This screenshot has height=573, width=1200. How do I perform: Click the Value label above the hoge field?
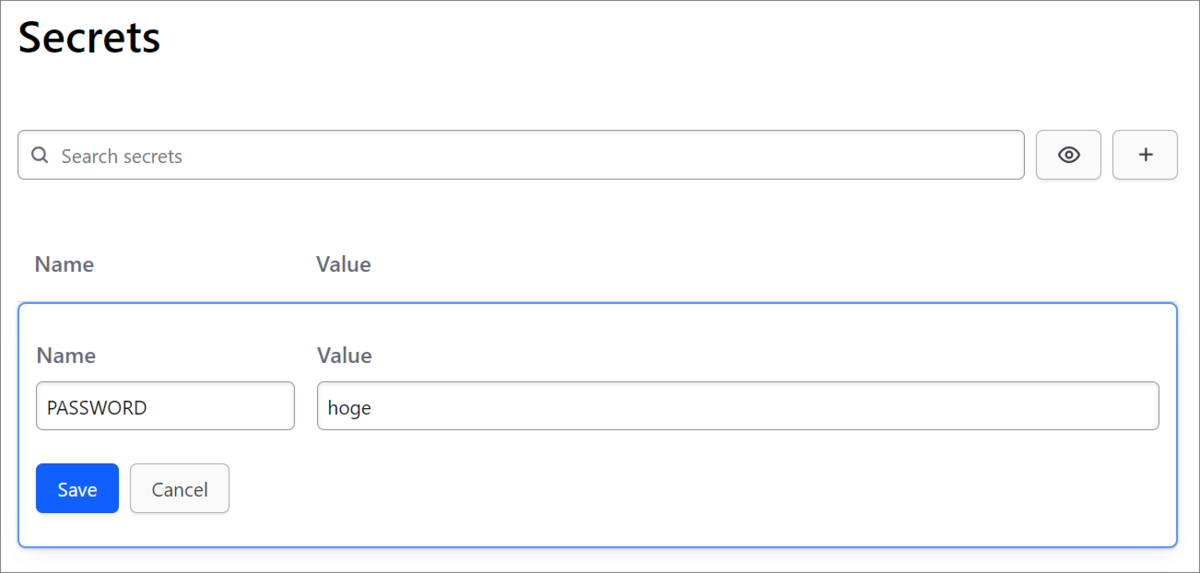tap(344, 356)
